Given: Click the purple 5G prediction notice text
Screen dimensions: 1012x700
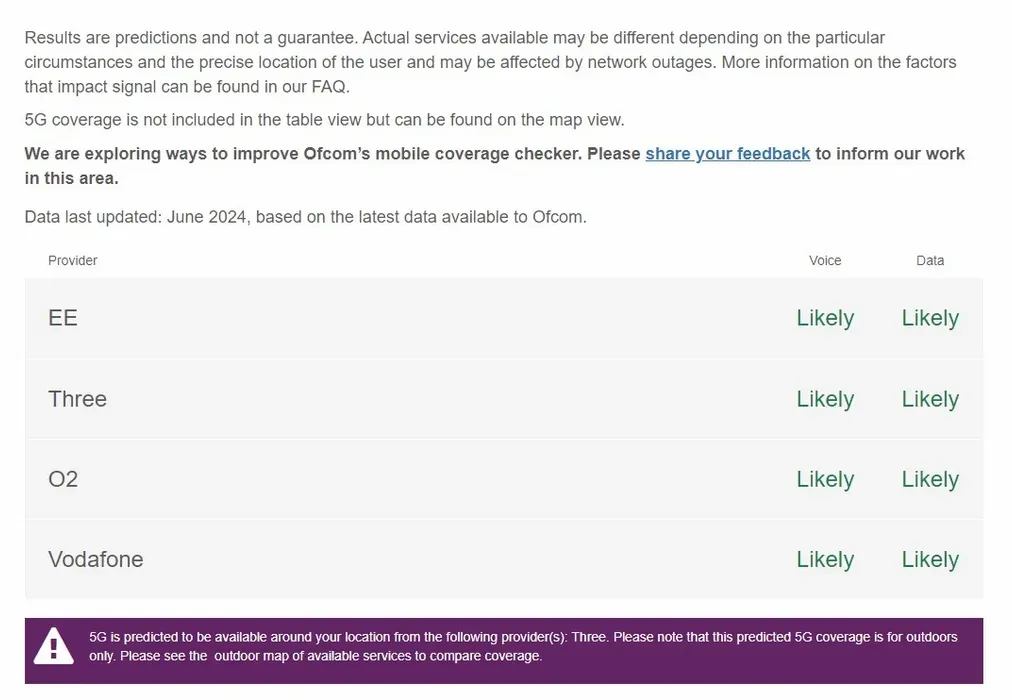Looking at the screenshot, I should pyautogui.click(x=522, y=646).
